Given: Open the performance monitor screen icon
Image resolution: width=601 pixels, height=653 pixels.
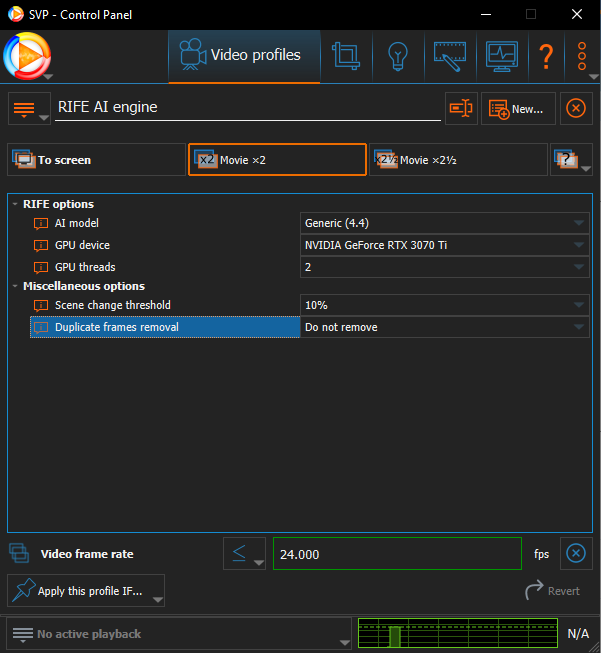Looking at the screenshot, I should coord(501,55).
